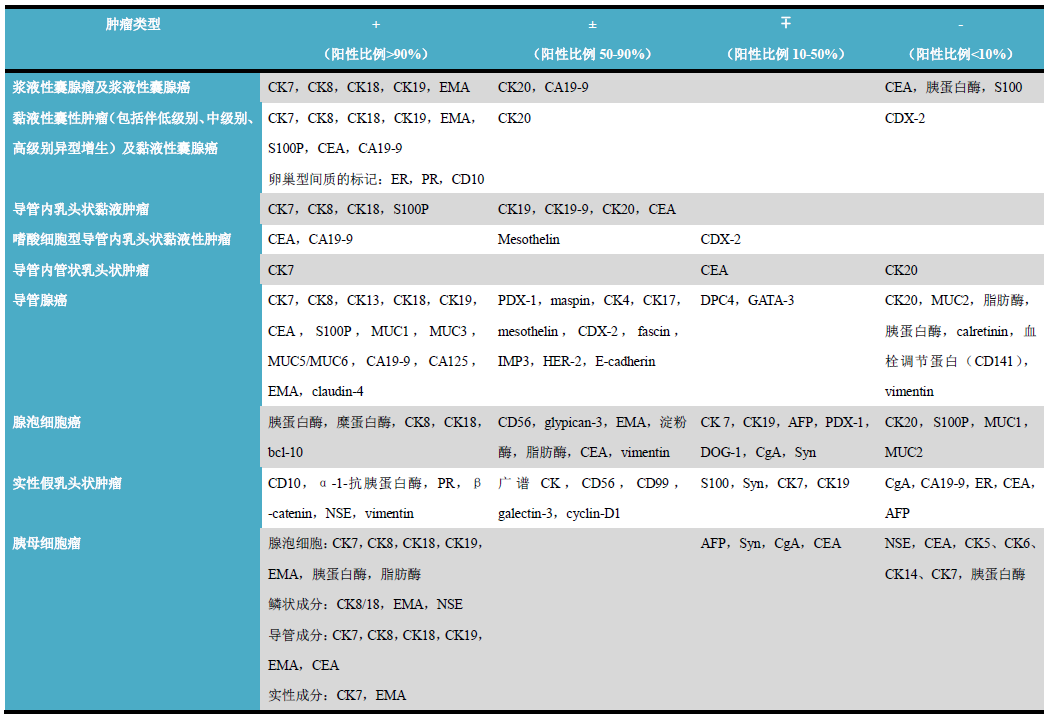
Task: Select the 实性假乳头状肿瘤 row label
Action: (67, 483)
